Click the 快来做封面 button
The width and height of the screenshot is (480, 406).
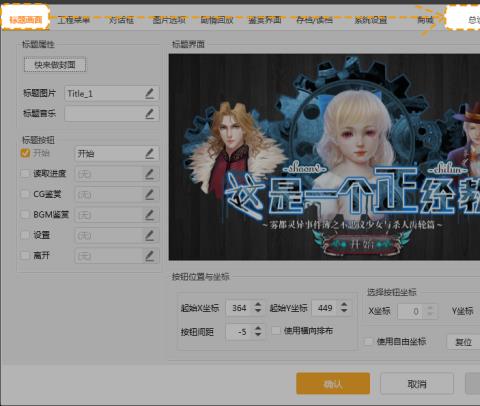coord(55,65)
